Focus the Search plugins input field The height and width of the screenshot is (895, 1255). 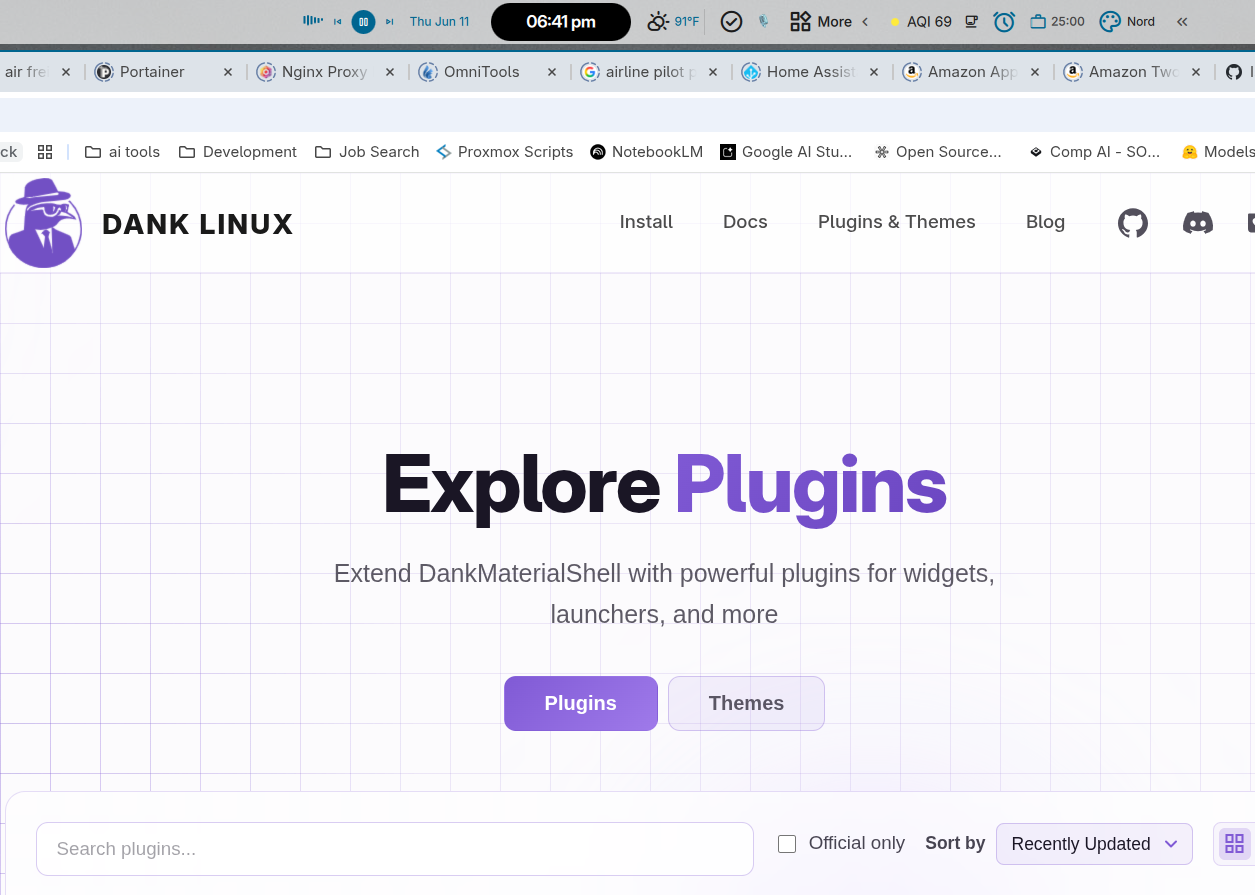pyautogui.click(x=395, y=849)
